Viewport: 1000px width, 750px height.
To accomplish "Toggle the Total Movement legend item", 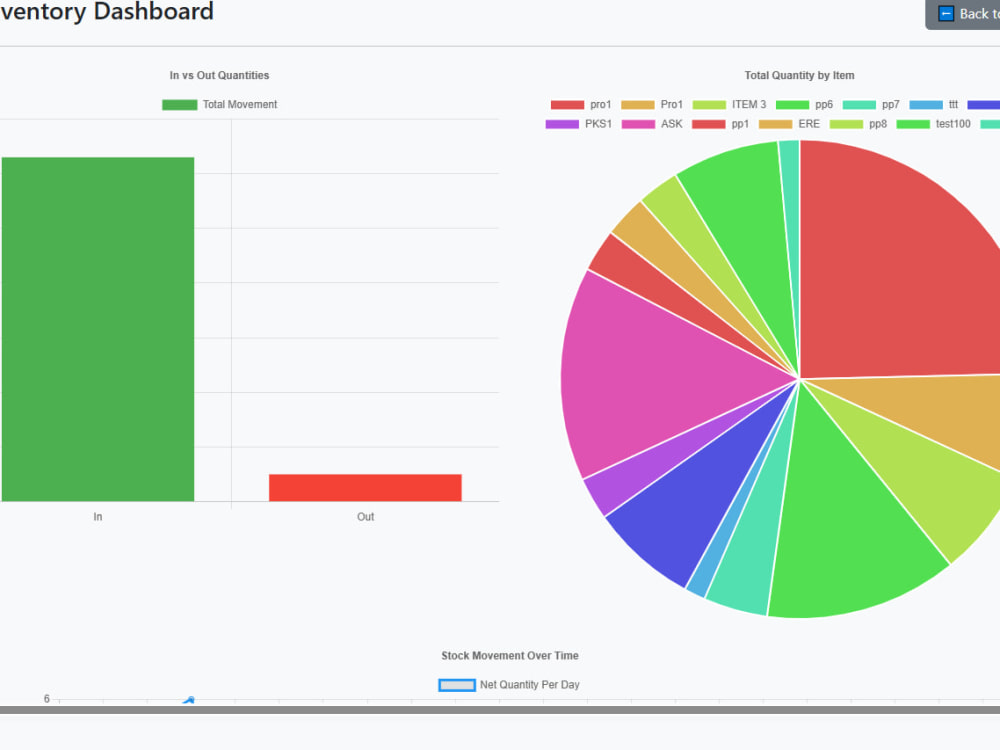I will [x=219, y=105].
